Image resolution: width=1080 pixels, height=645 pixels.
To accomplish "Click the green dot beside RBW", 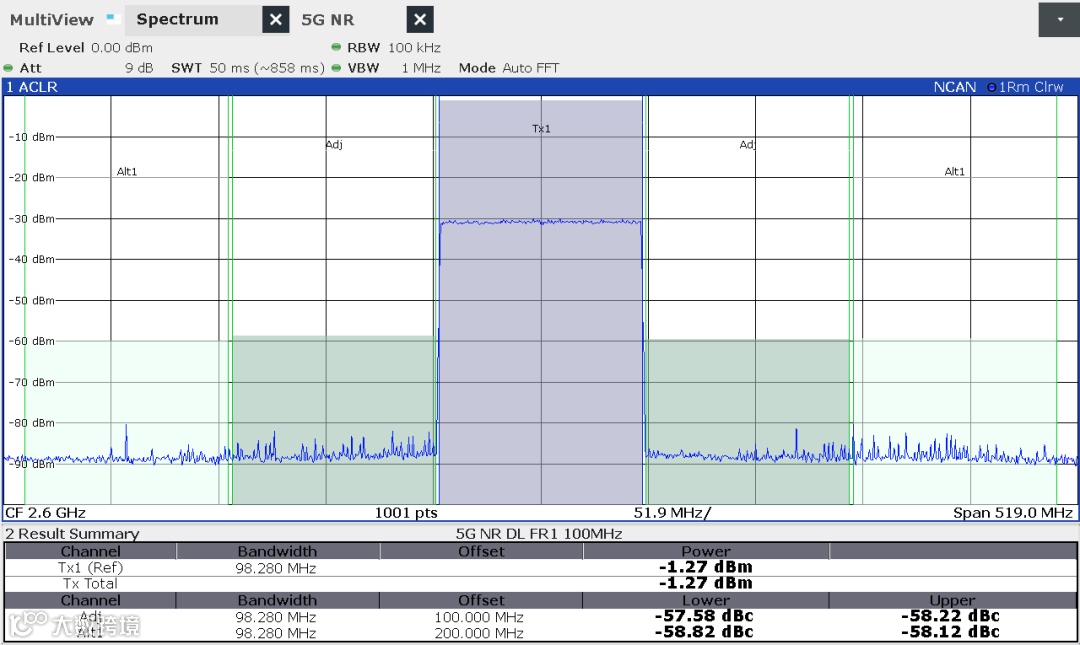I will (336, 48).
